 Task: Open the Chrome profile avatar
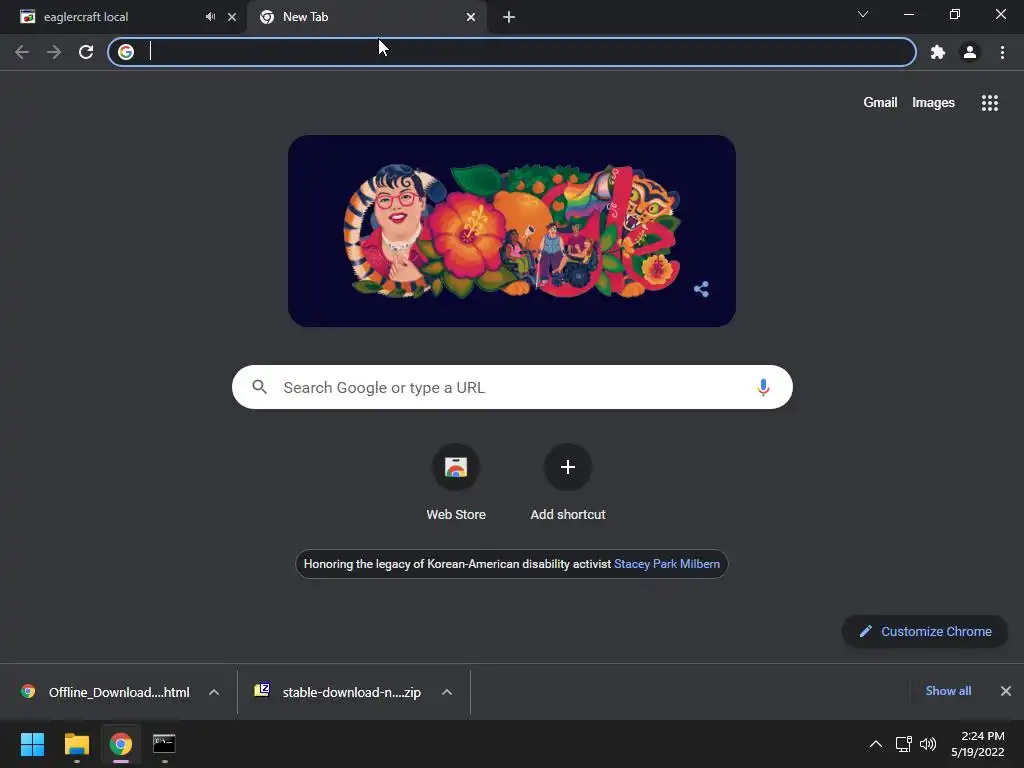[970, 52]
